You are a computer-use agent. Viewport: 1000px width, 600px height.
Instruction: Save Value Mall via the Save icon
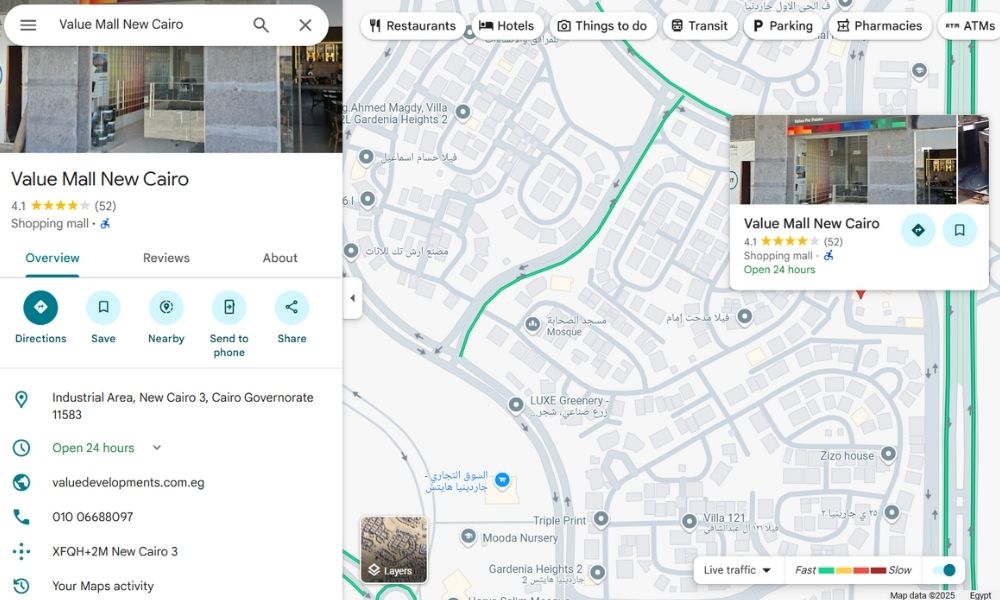(103, 308)
